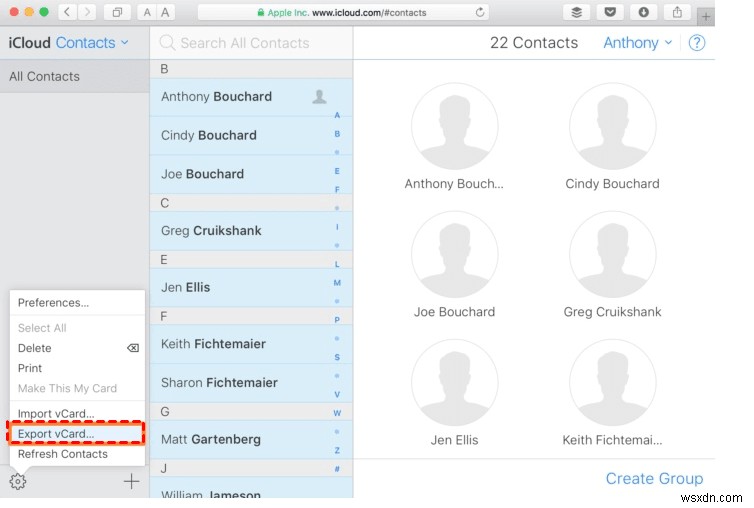Click Create Group link
The height and width of the screenshot is (508, 754).
[x=654, y=478]
